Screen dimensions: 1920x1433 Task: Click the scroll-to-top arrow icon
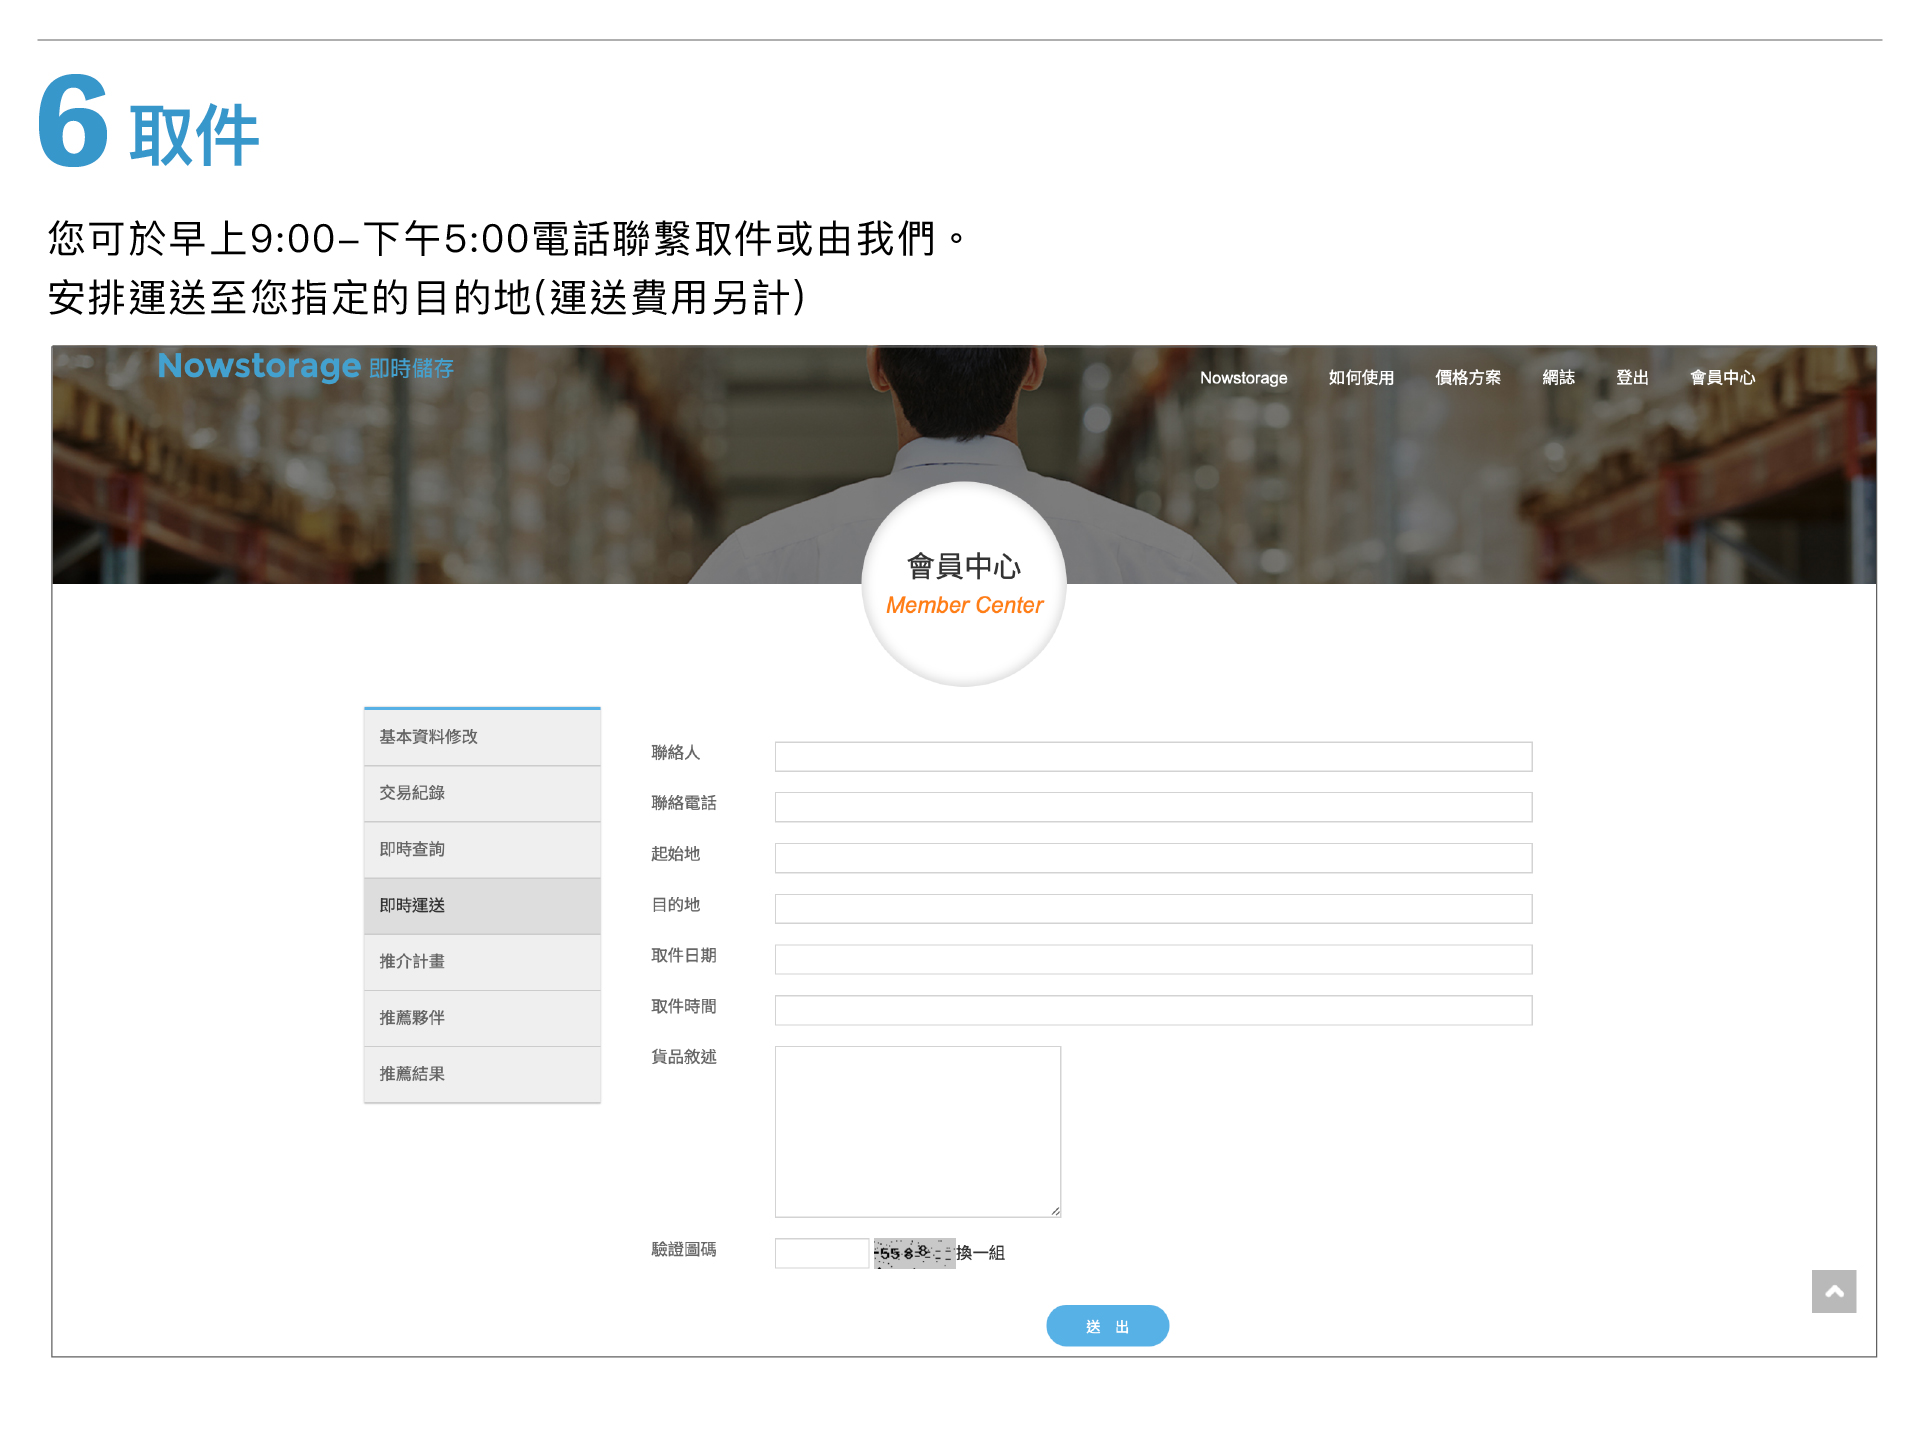tap(1833, 1291)
